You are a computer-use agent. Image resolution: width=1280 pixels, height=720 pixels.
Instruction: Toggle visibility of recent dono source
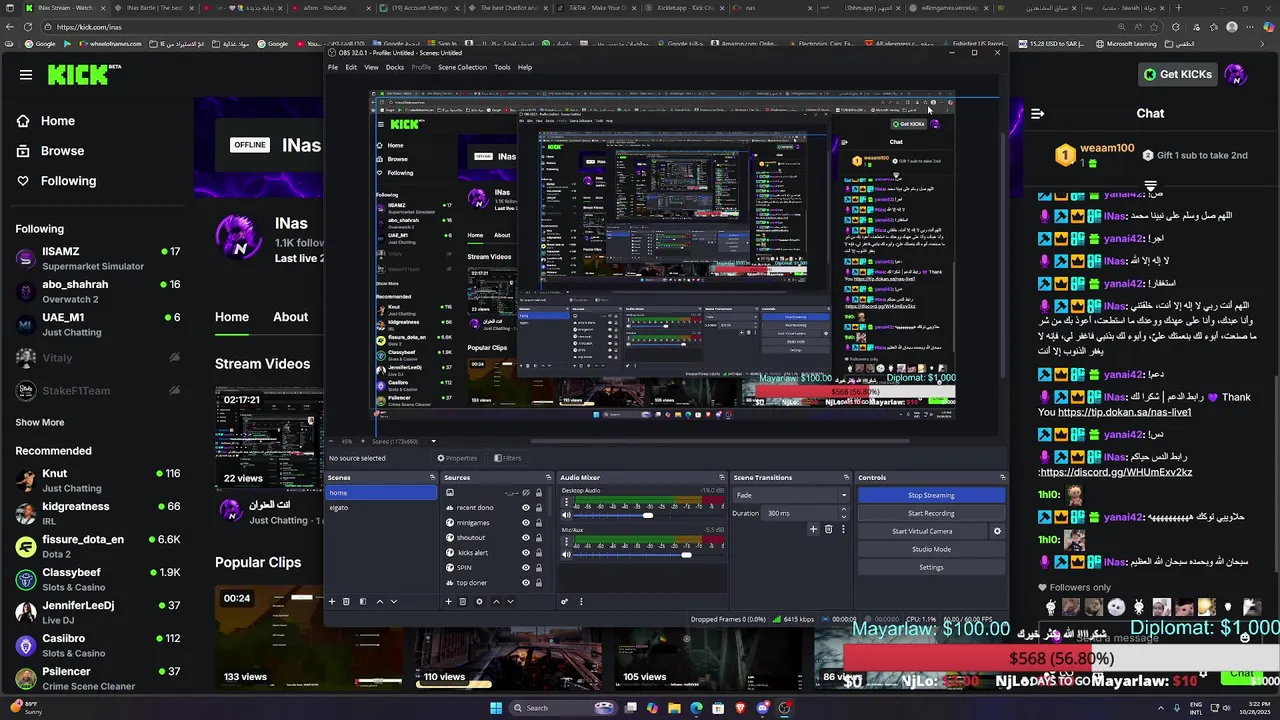point(526,508)
